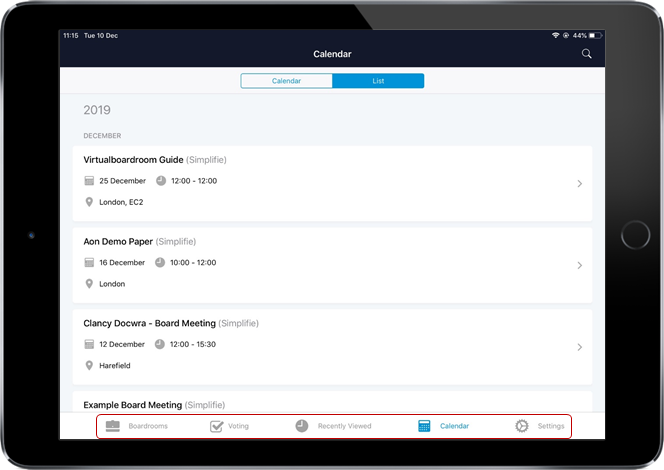
Task: Go to the Settings tab label
Action: click(551, 426)
